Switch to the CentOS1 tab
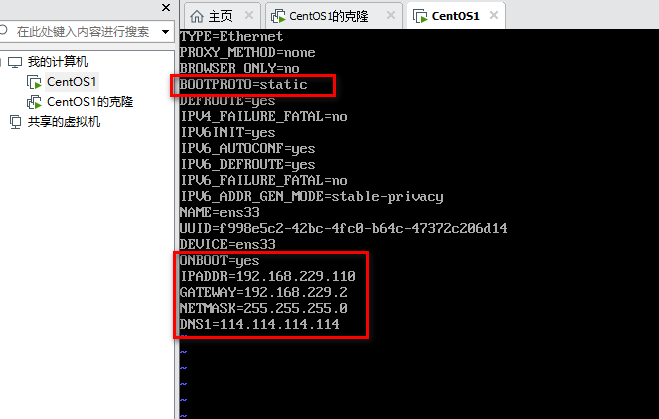 coord(456,16)
